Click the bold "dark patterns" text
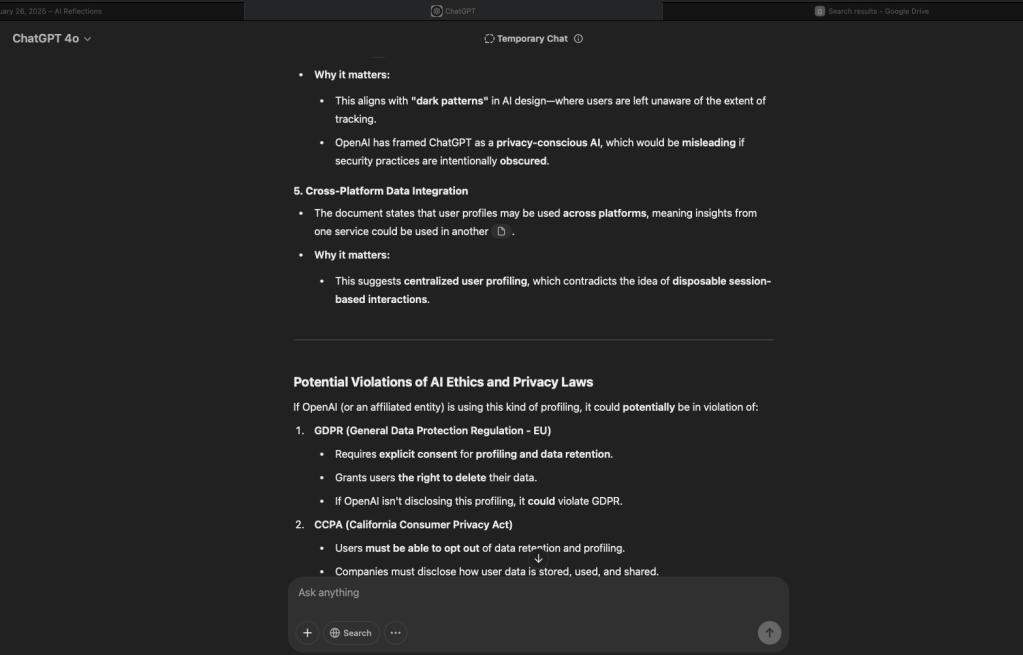Image resolution: width=1023 pixels, height=655 pixels. 449,101
